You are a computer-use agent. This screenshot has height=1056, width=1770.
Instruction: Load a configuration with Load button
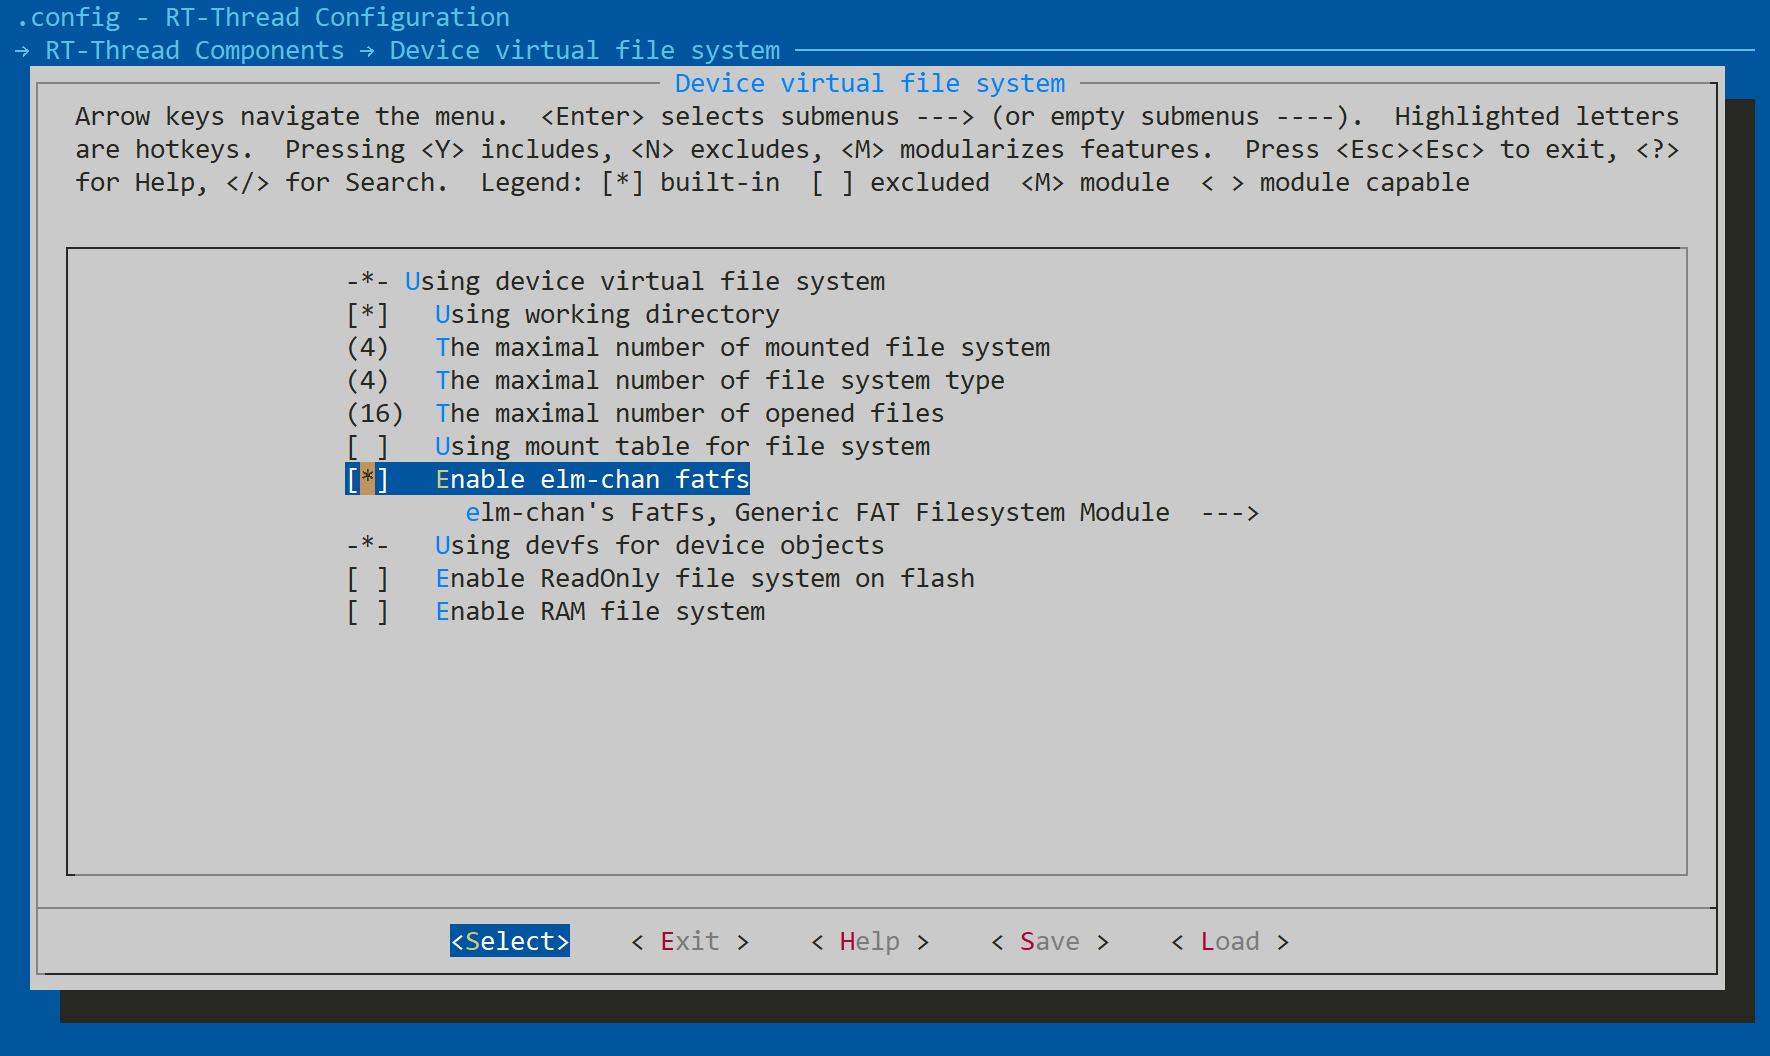1229,941
